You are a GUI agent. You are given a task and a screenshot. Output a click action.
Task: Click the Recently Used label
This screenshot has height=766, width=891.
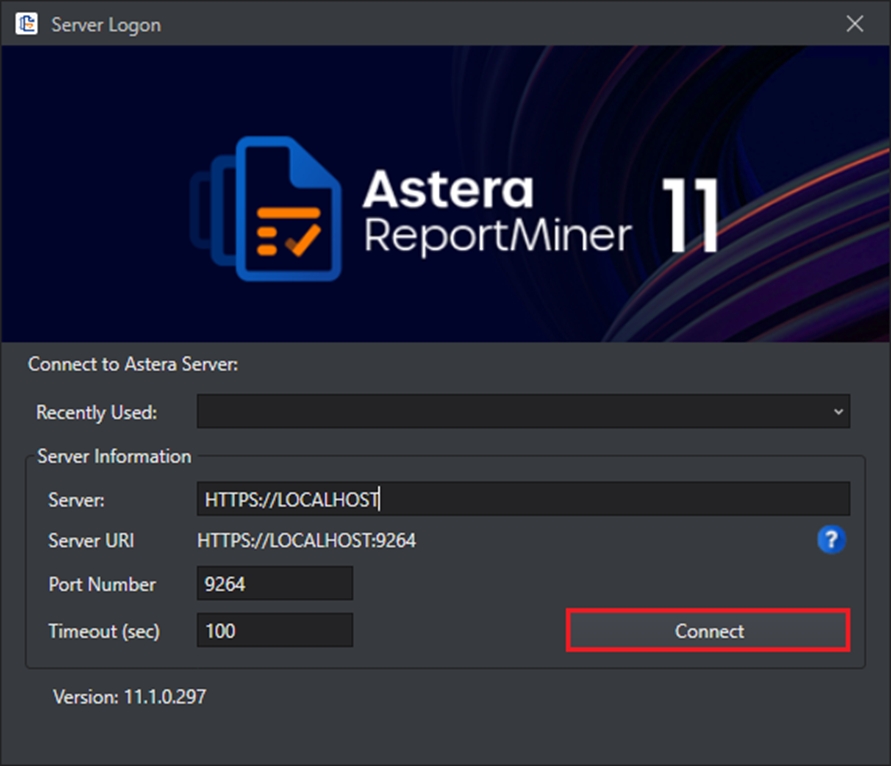97,412
